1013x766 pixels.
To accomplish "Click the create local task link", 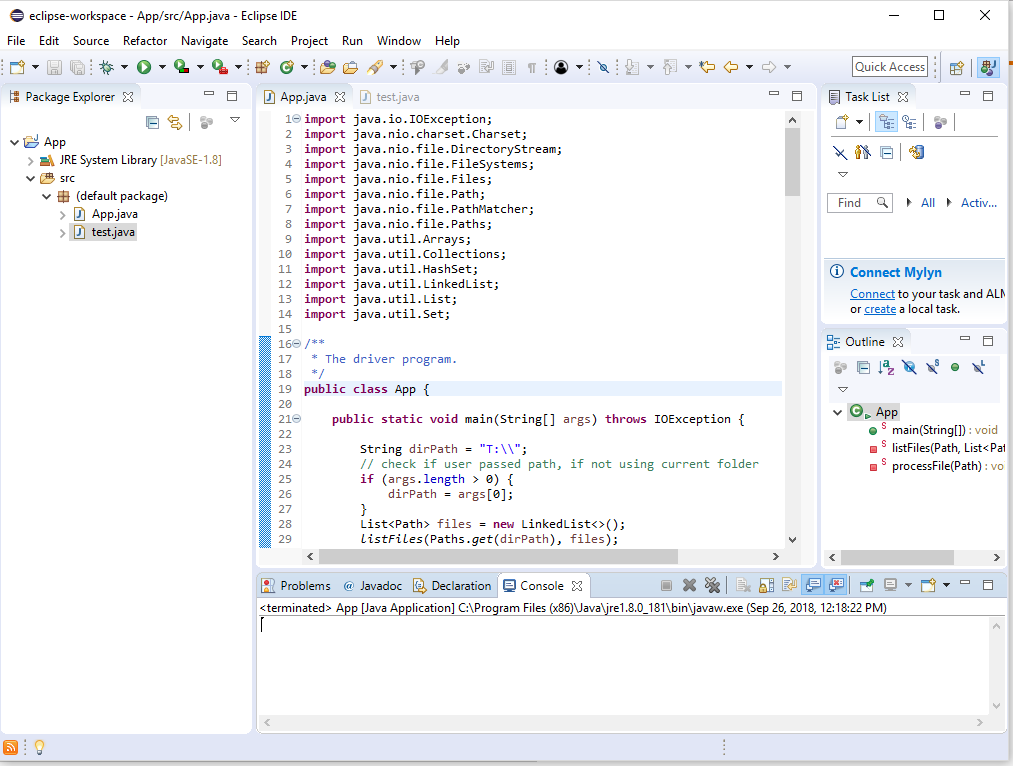I will click(x=880, y=309).
